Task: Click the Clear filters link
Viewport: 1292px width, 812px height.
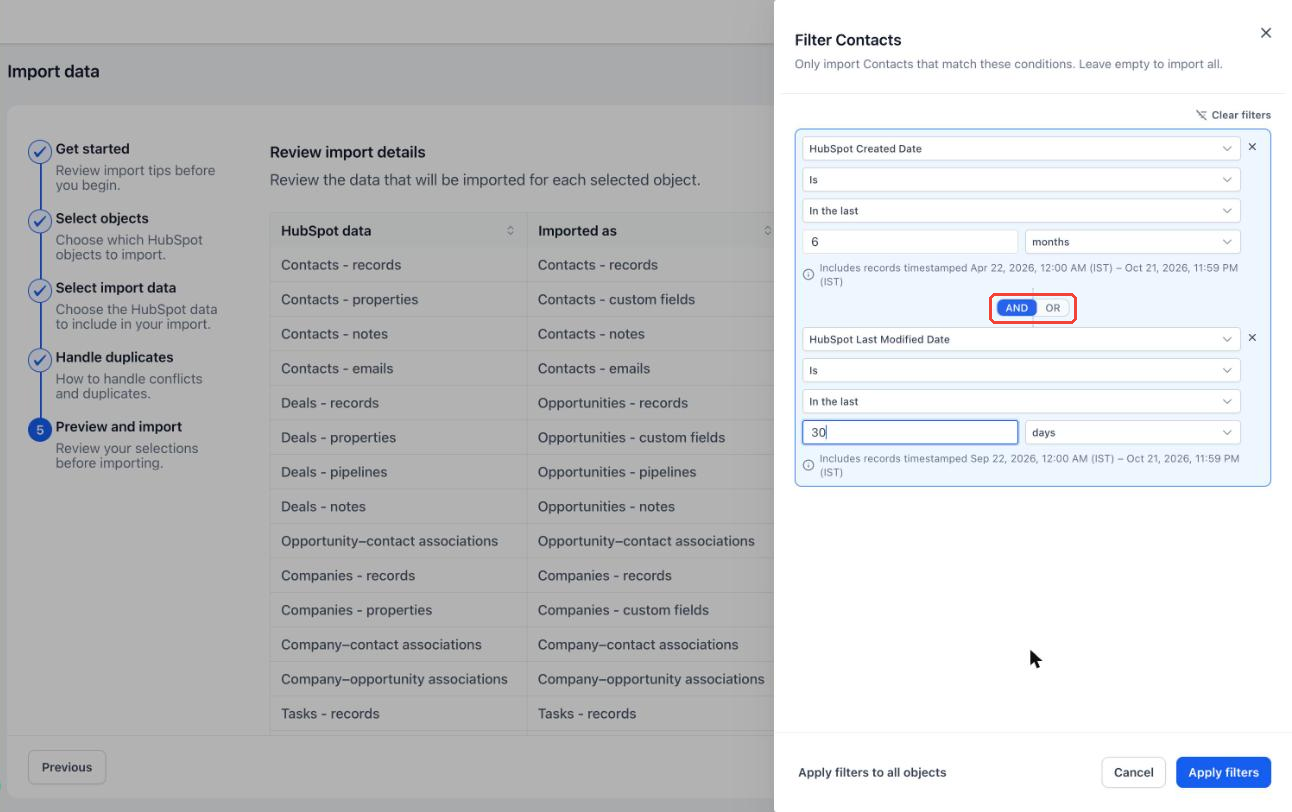Action: click(x=1233, y=115)
